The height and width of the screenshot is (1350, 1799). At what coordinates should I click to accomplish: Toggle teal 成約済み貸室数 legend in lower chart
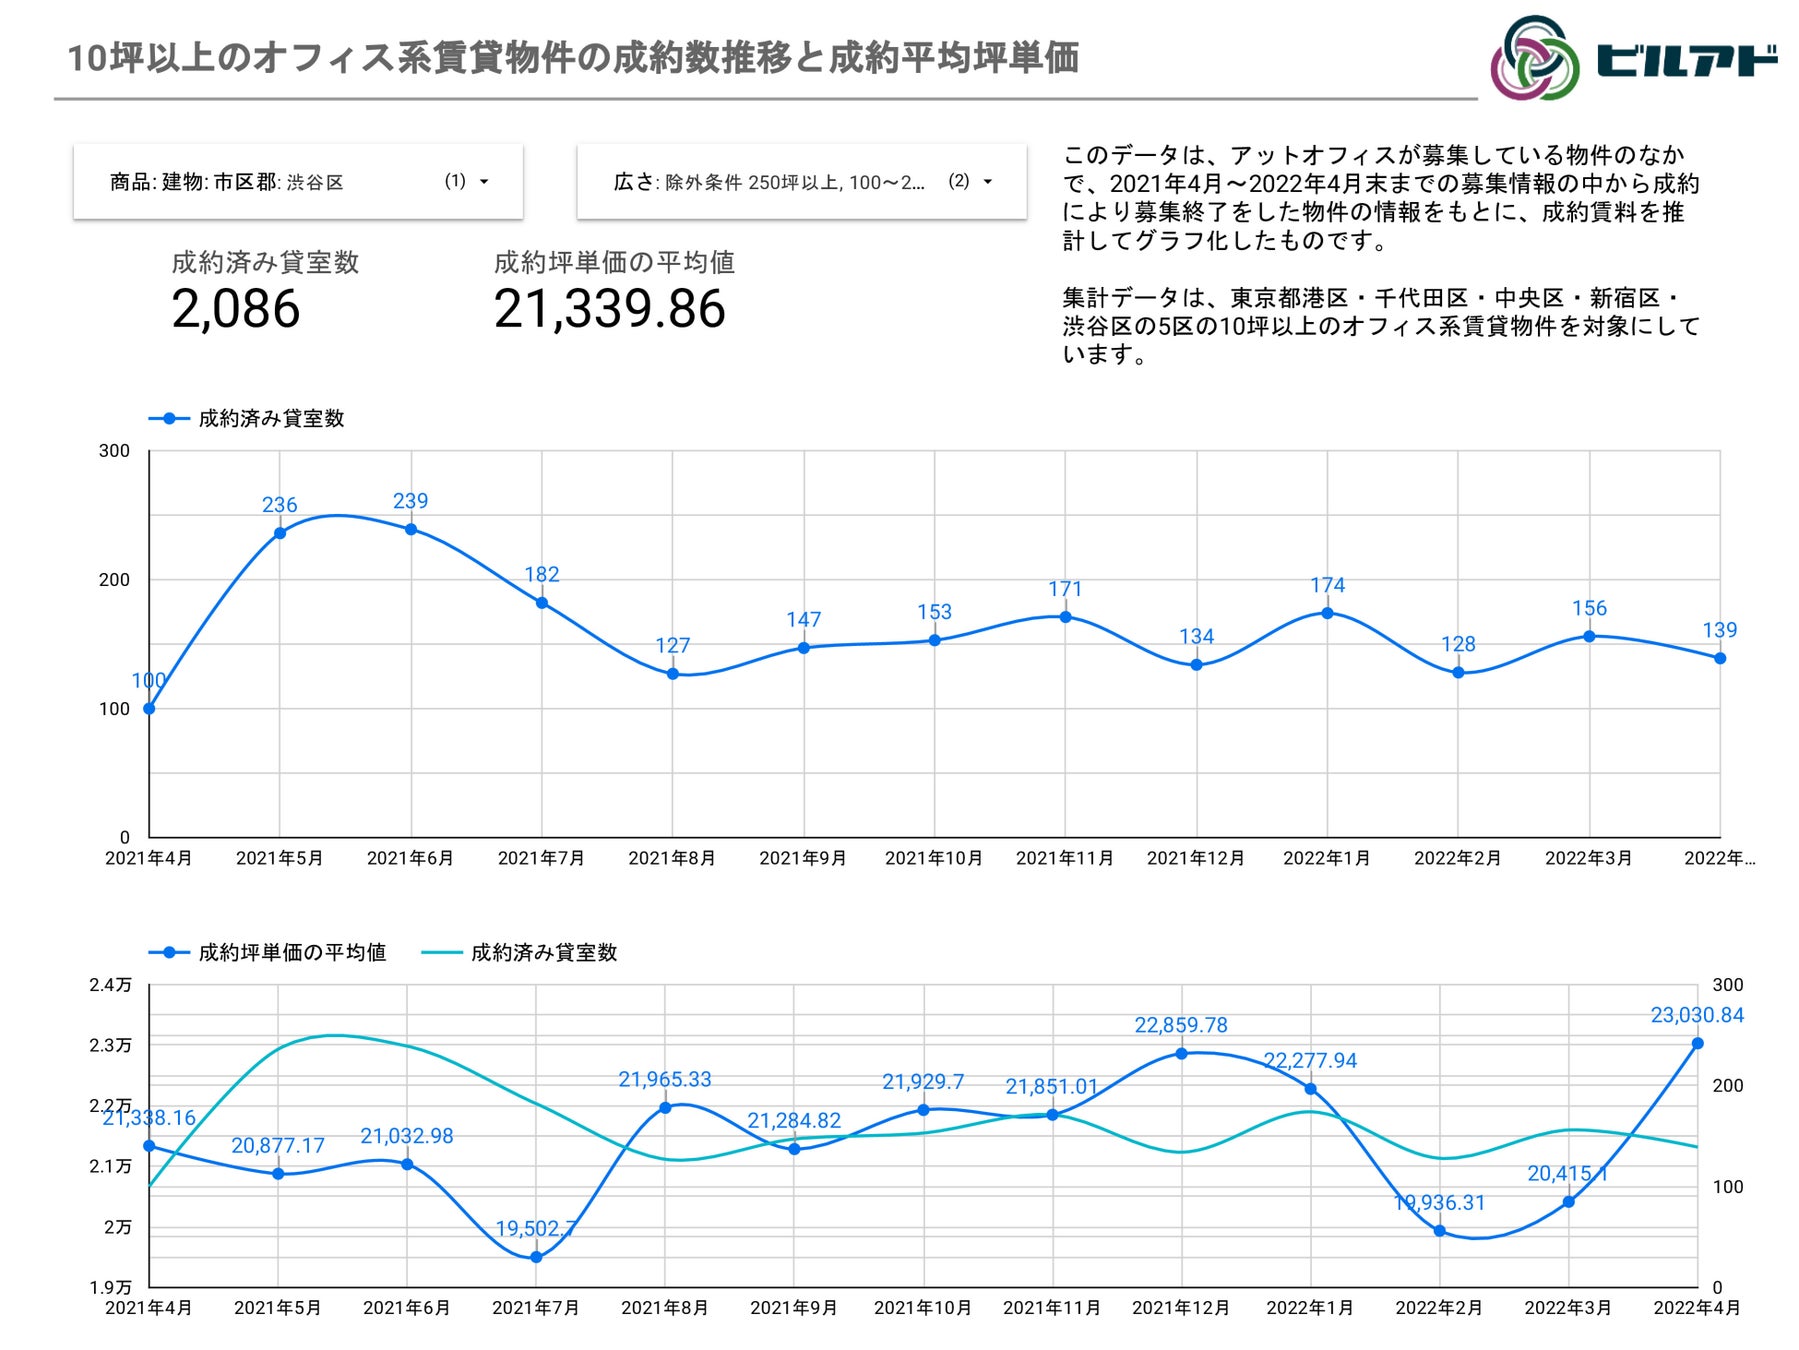point(520,952)
